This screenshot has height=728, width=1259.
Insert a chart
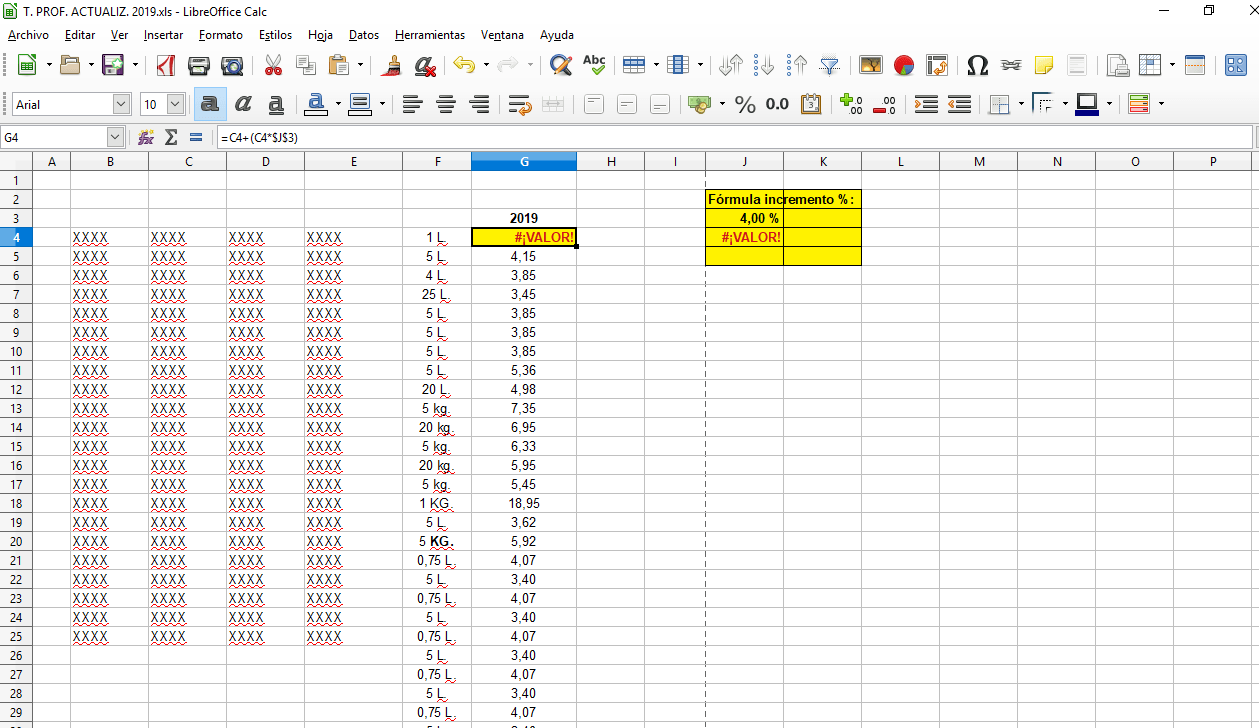tap(902, 65)
